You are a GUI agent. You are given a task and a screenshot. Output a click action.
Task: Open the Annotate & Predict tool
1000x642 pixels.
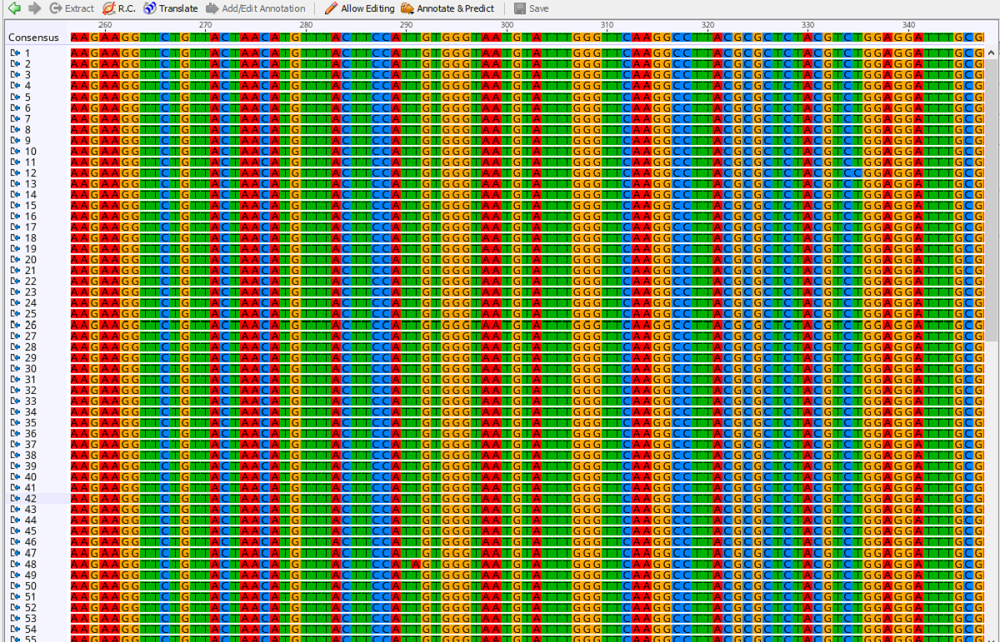click(448, 8)
